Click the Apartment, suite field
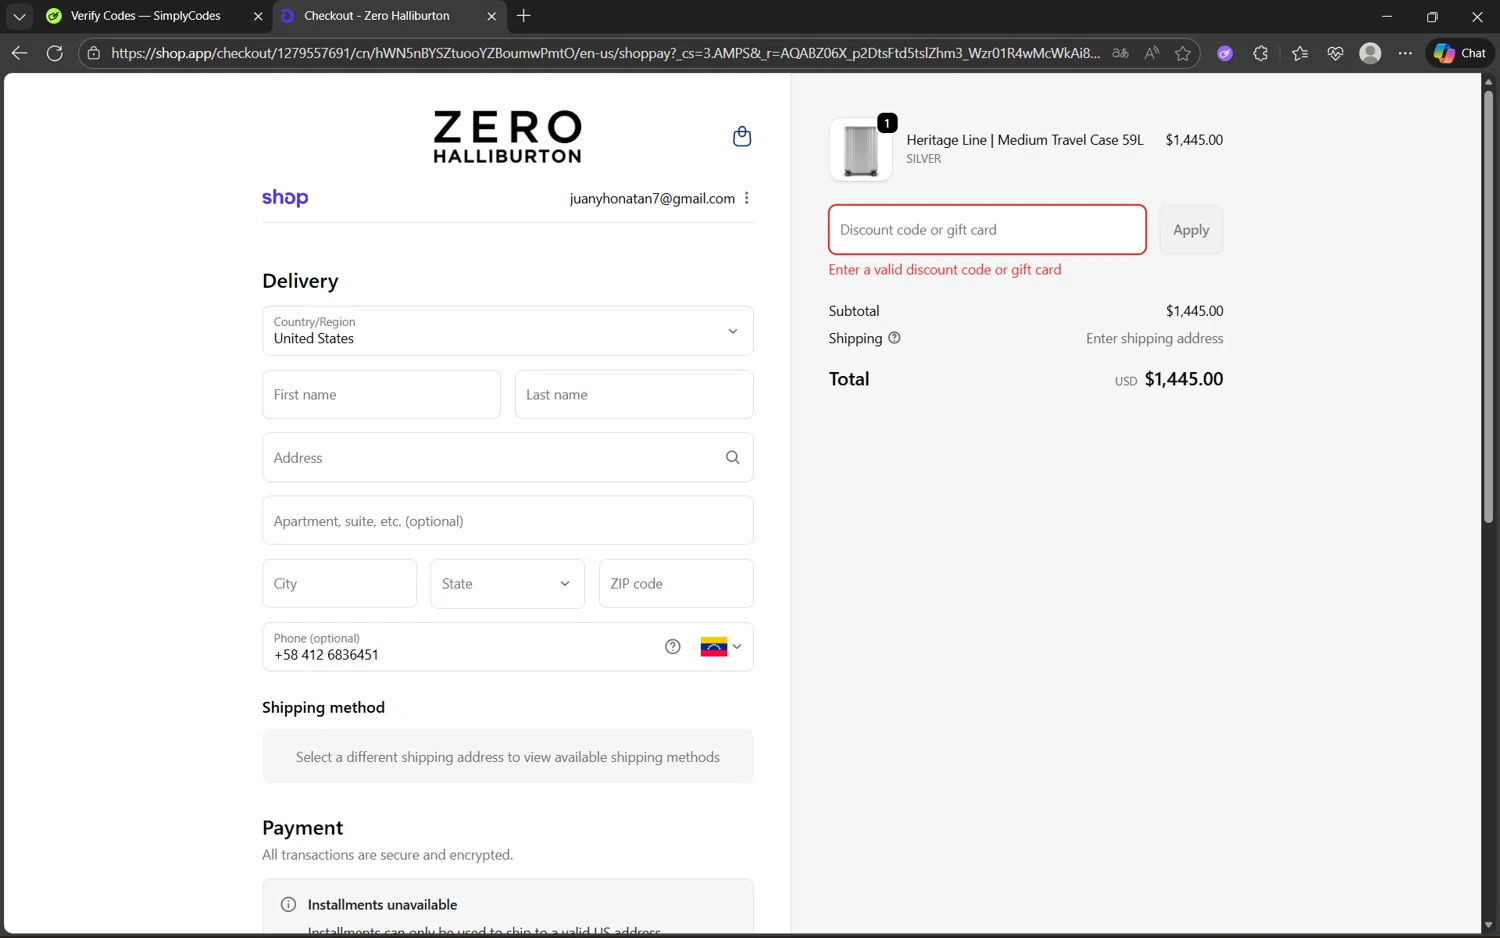Screen dimensions: 1500x938 (508, 521)
